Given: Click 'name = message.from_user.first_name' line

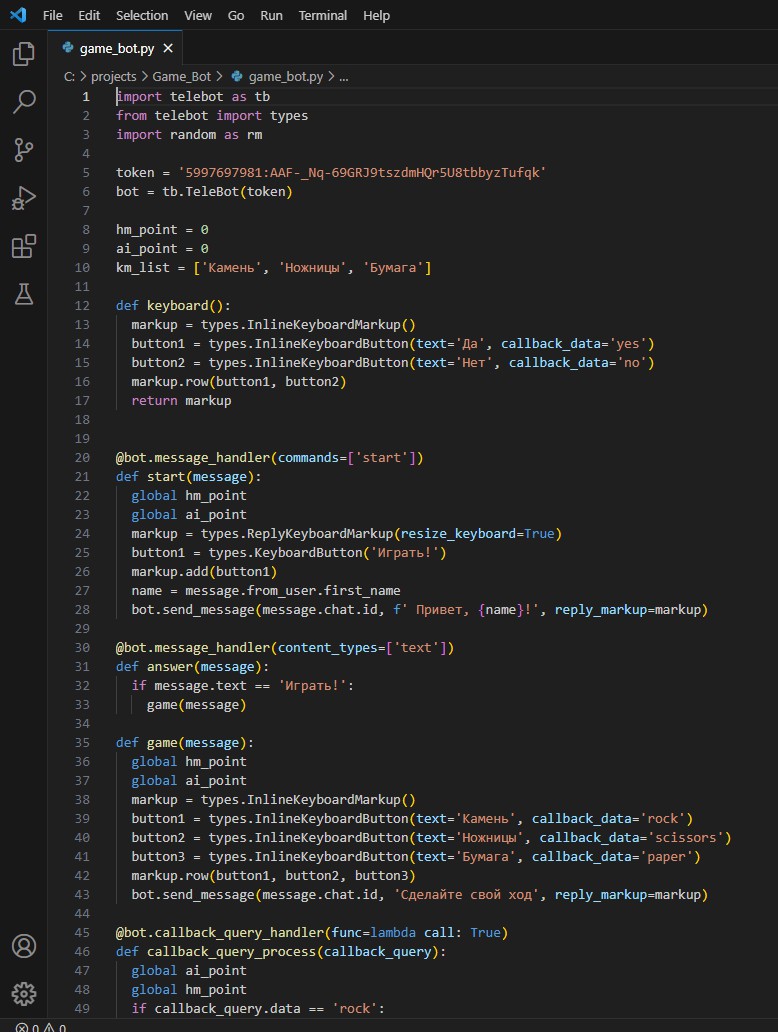Looking at the screenshot, I should point(266,590).
